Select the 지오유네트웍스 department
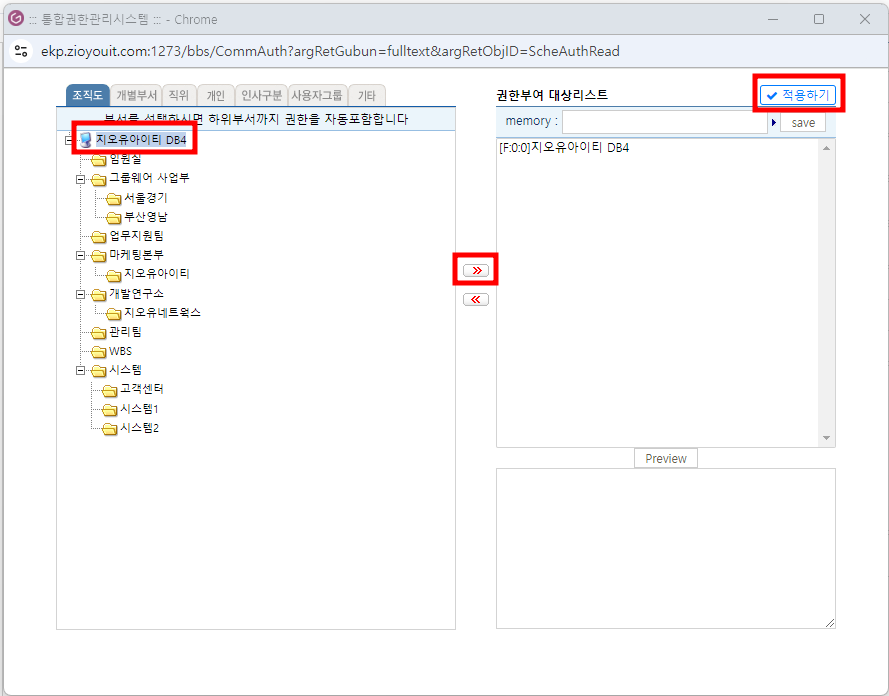The height and width of the screenshot is (696, 889). click(162, 312)
